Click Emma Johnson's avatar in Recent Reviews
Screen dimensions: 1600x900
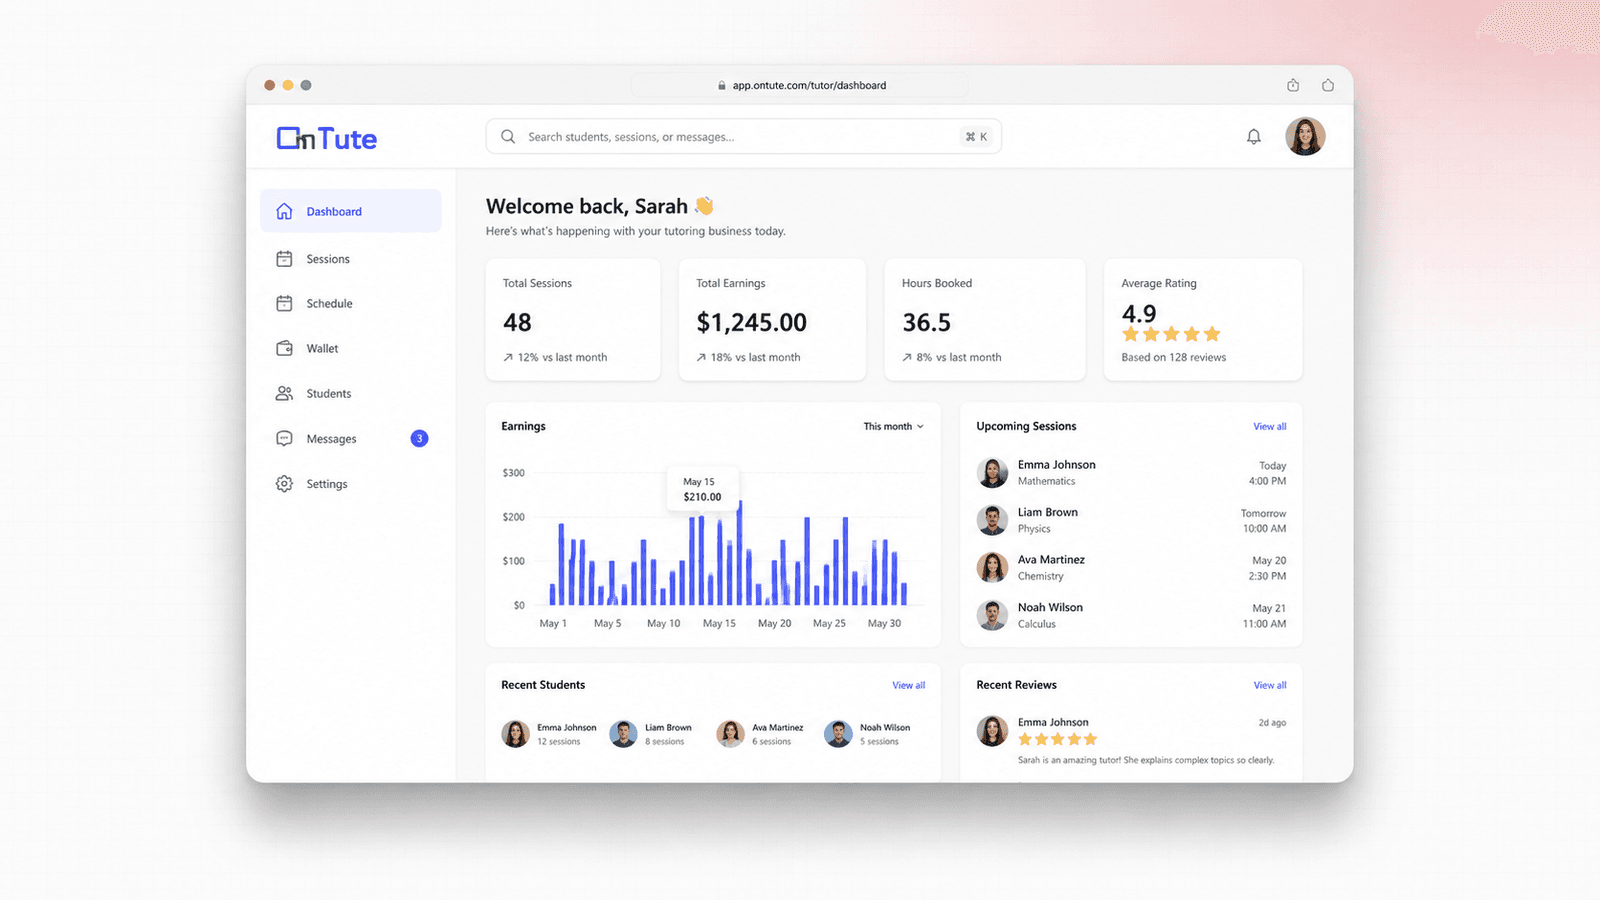(x=992, y=731)
